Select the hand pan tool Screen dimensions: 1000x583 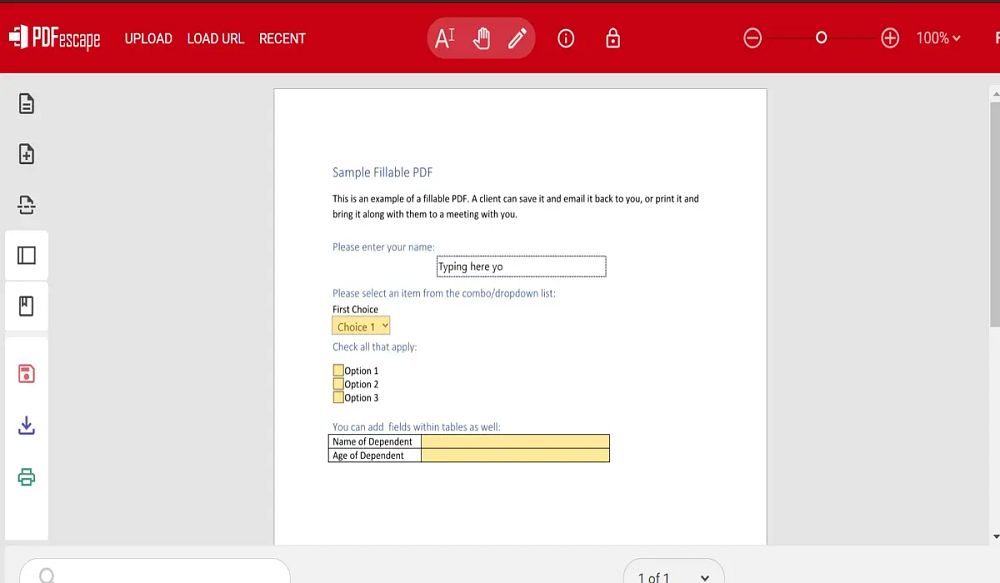click(x=482, y=38)
